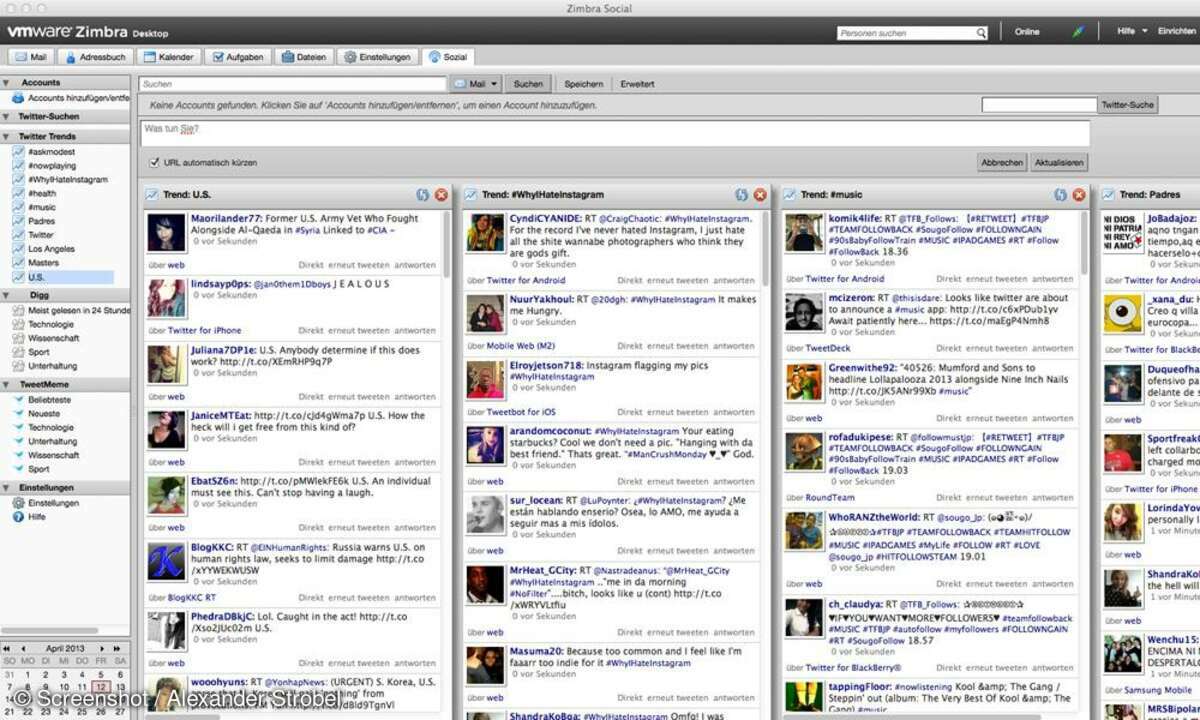Open the Mail search-type dropdown
Screen dimensions: 1200x720
point(475,84)
